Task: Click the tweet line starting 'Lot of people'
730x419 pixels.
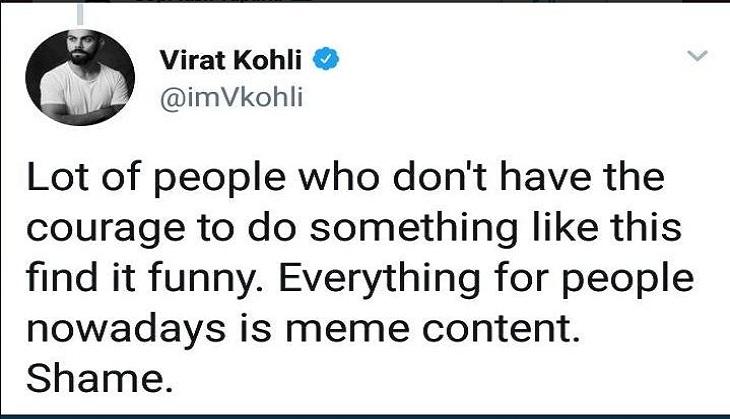Action: (x=345, y=178)
